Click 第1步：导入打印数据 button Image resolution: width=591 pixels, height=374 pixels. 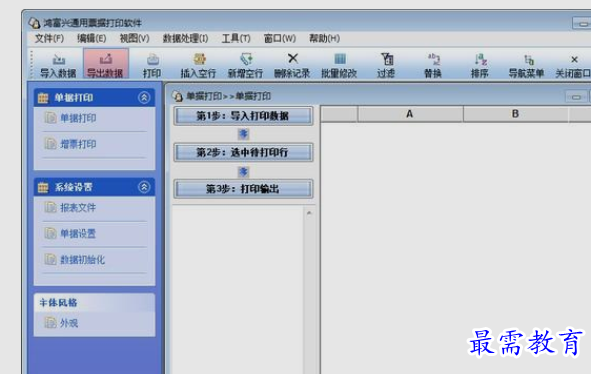[243, 116]
